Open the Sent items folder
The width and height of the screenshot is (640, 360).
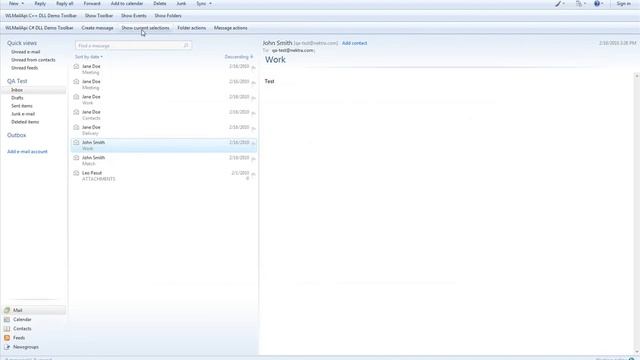22,106
